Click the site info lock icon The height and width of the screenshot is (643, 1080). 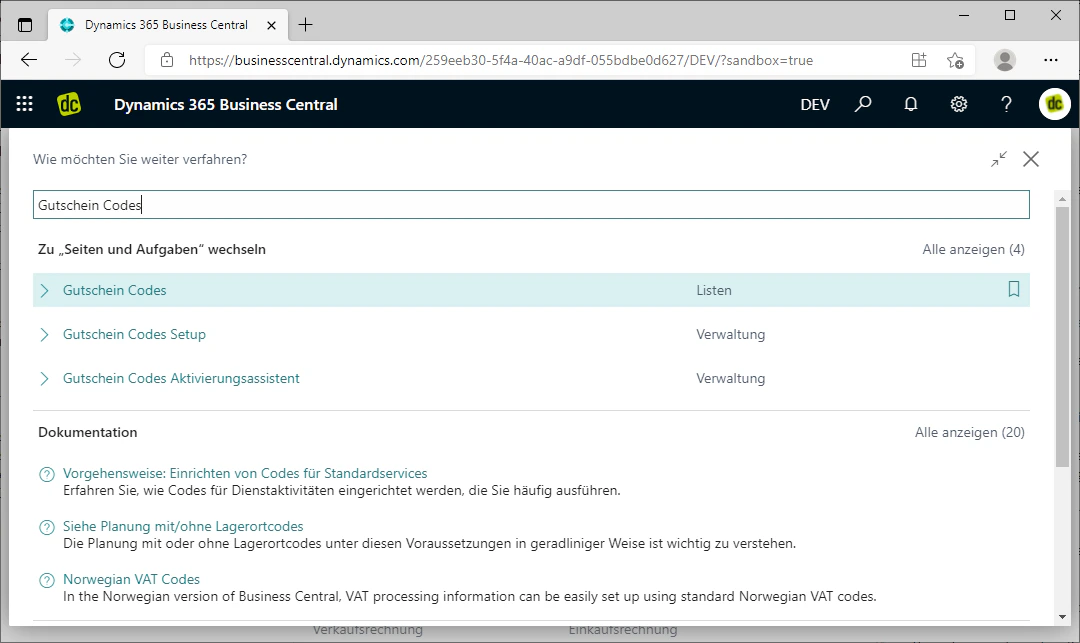(167, 60)
